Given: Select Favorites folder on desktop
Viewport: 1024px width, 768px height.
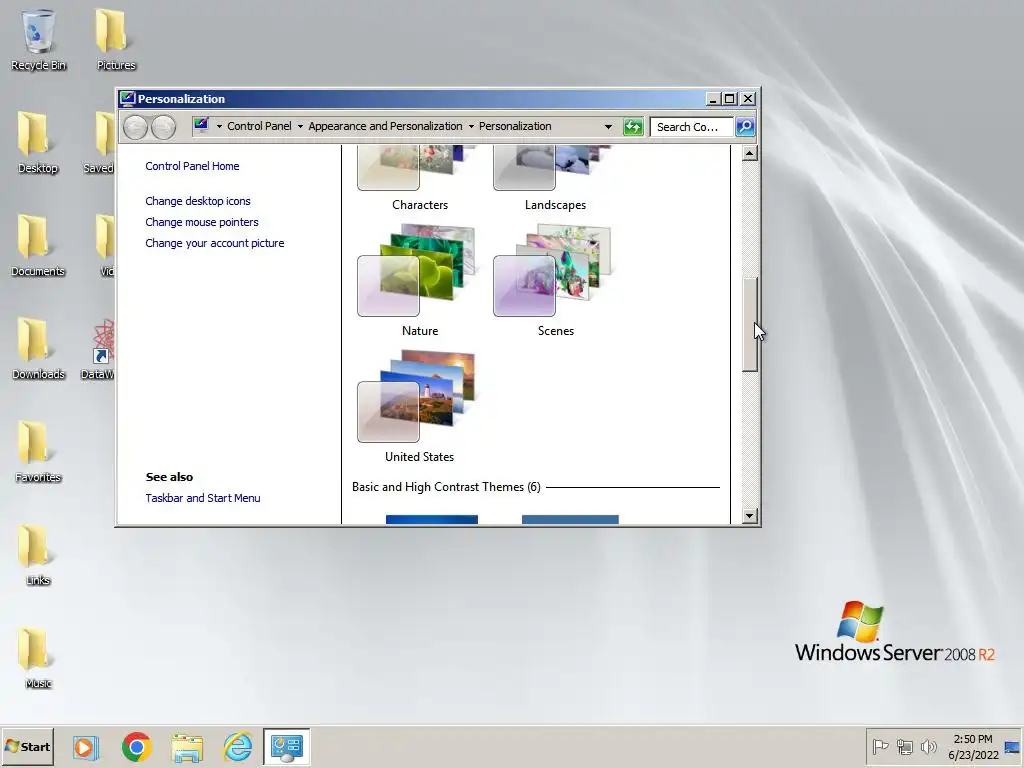Looking at the screenshot, I should pos(38,452).
